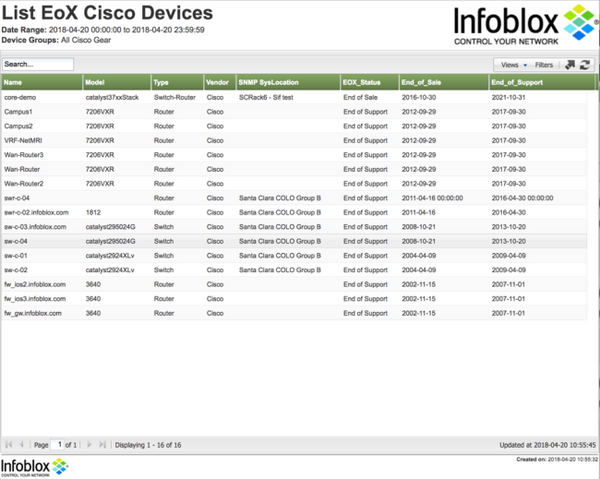The height and width of the screenshot is (479, 600).
Task: Select the Wan-Router3 device name
Action: click(24, 155)
